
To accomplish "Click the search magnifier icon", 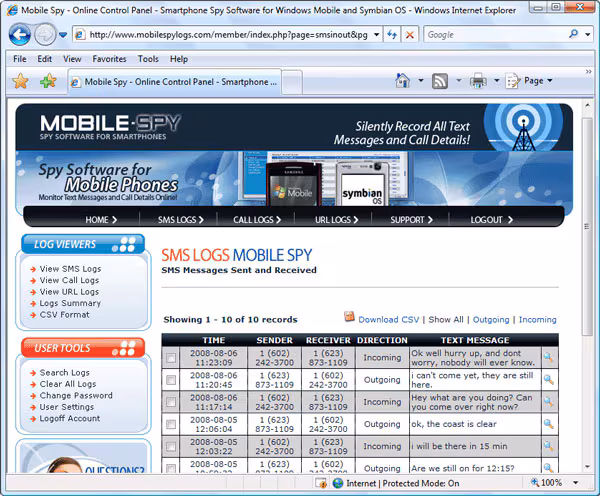I will 574,34.
